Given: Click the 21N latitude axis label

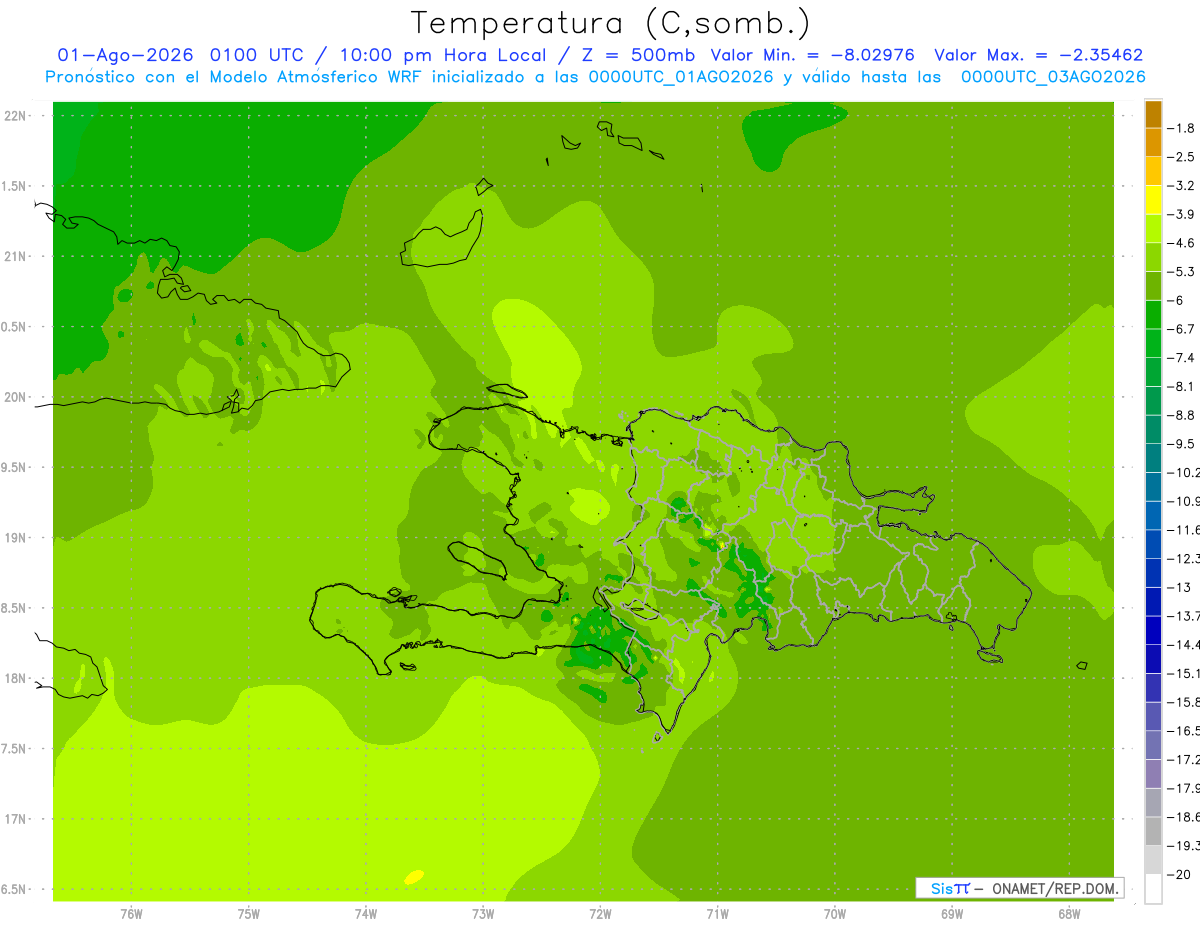Looking at the screenshot, I should click(x=15, y=256).
